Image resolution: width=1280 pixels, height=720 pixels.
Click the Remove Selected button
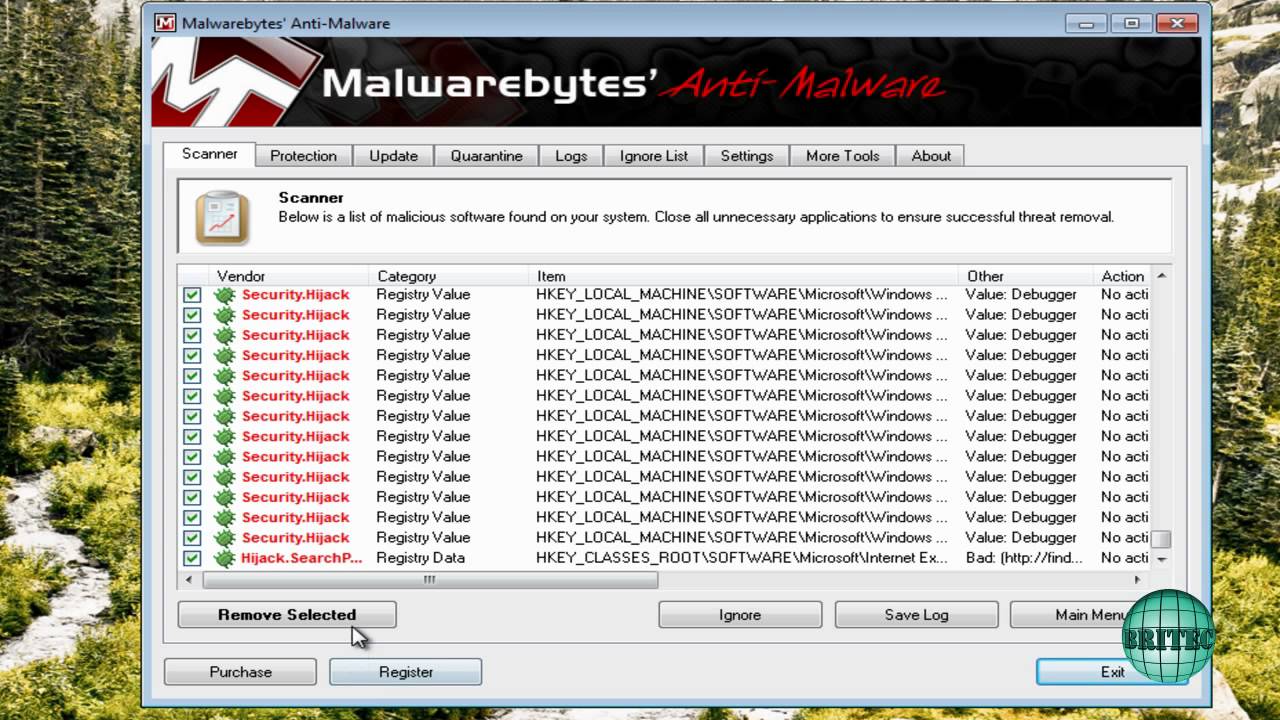tap(287, 615)
